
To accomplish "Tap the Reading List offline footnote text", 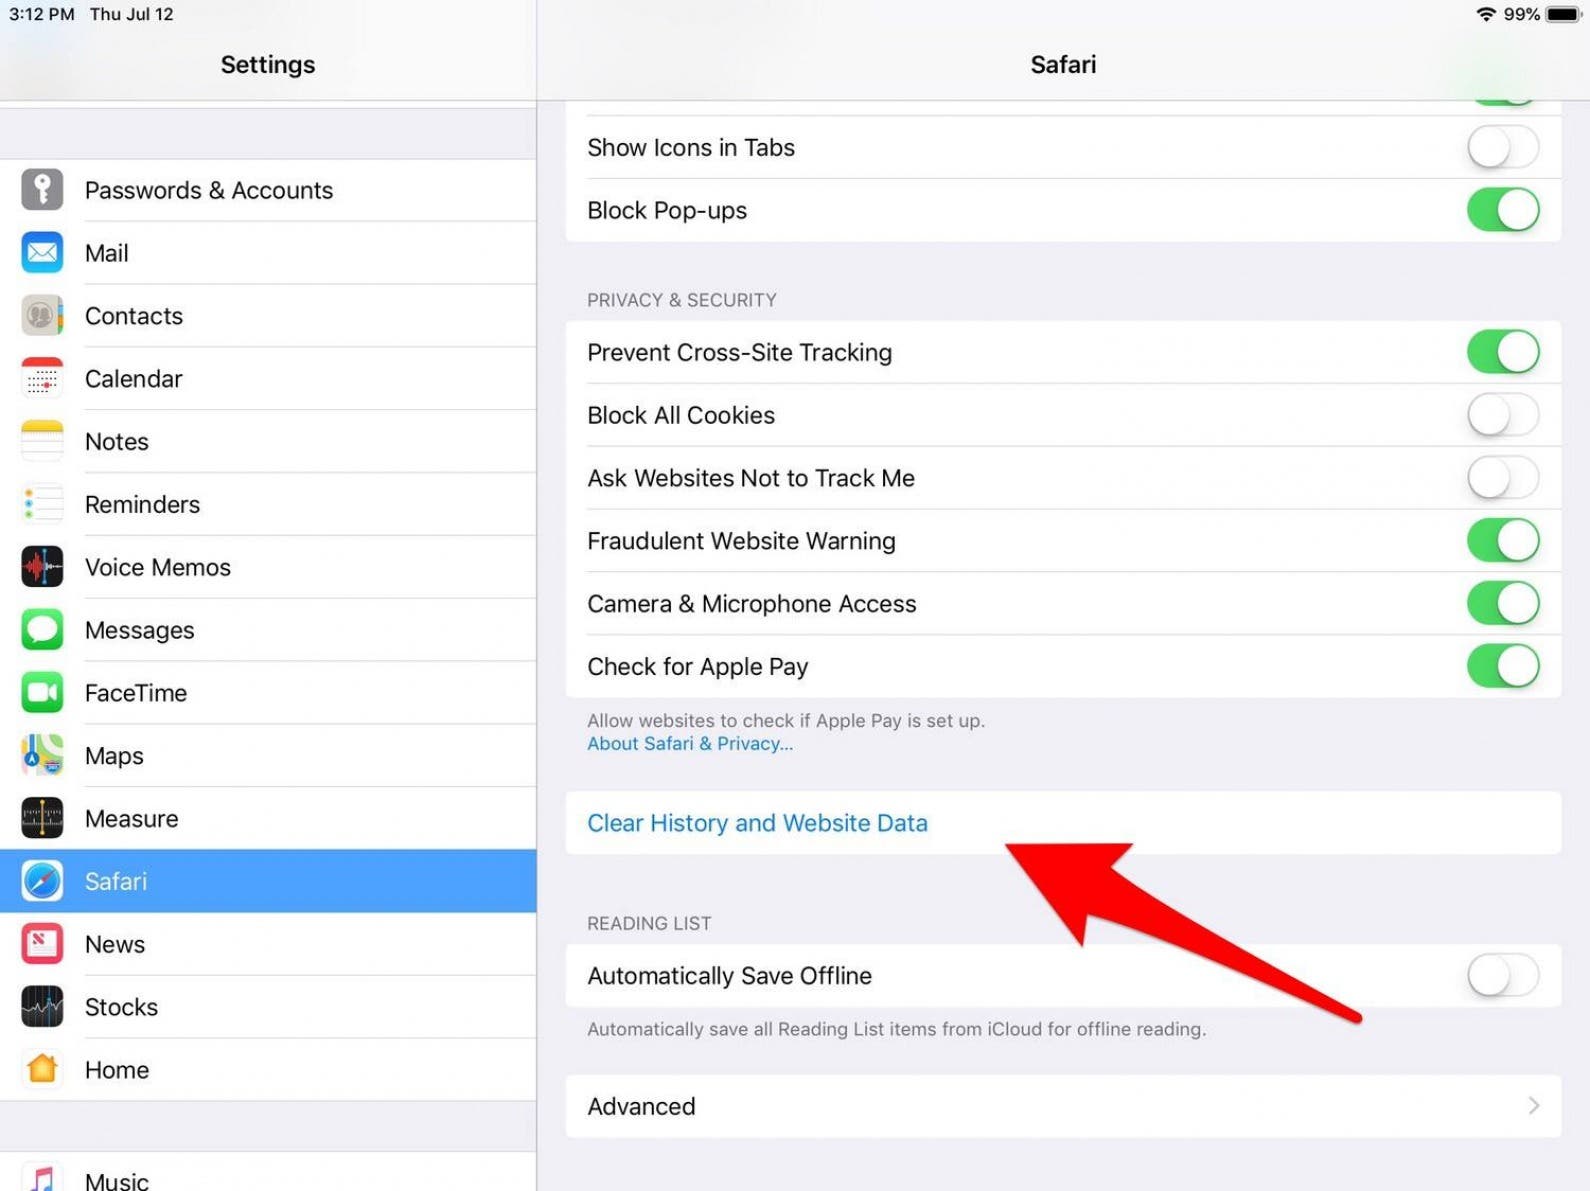I will click(x=897, y=1029).
